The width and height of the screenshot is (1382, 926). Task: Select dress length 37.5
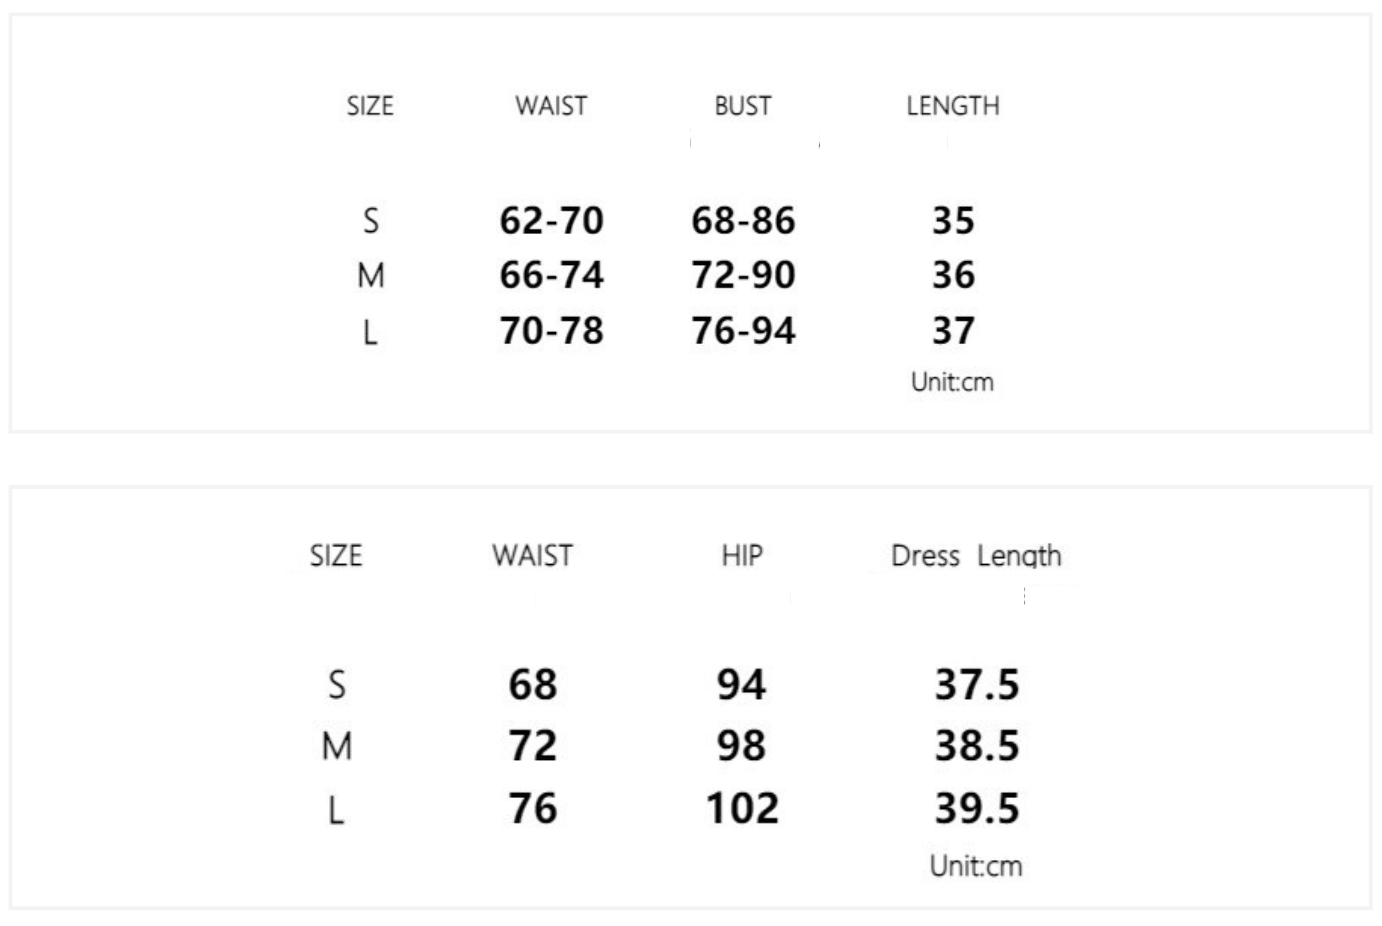click(976, 685)
